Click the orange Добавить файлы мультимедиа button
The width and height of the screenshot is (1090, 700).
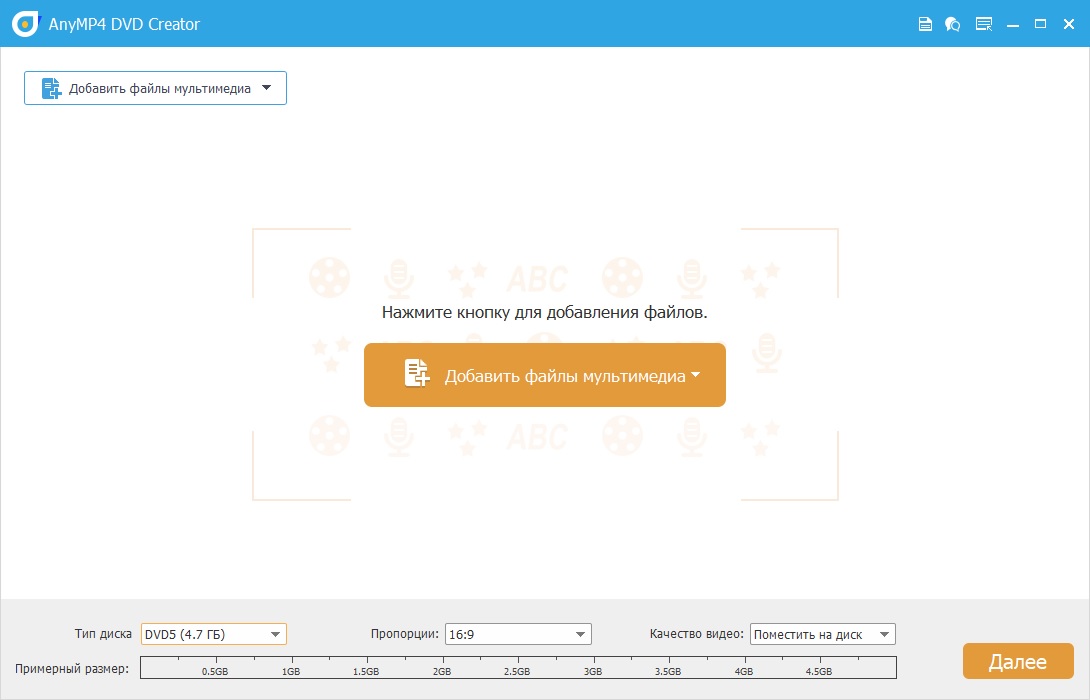point(545,374)
